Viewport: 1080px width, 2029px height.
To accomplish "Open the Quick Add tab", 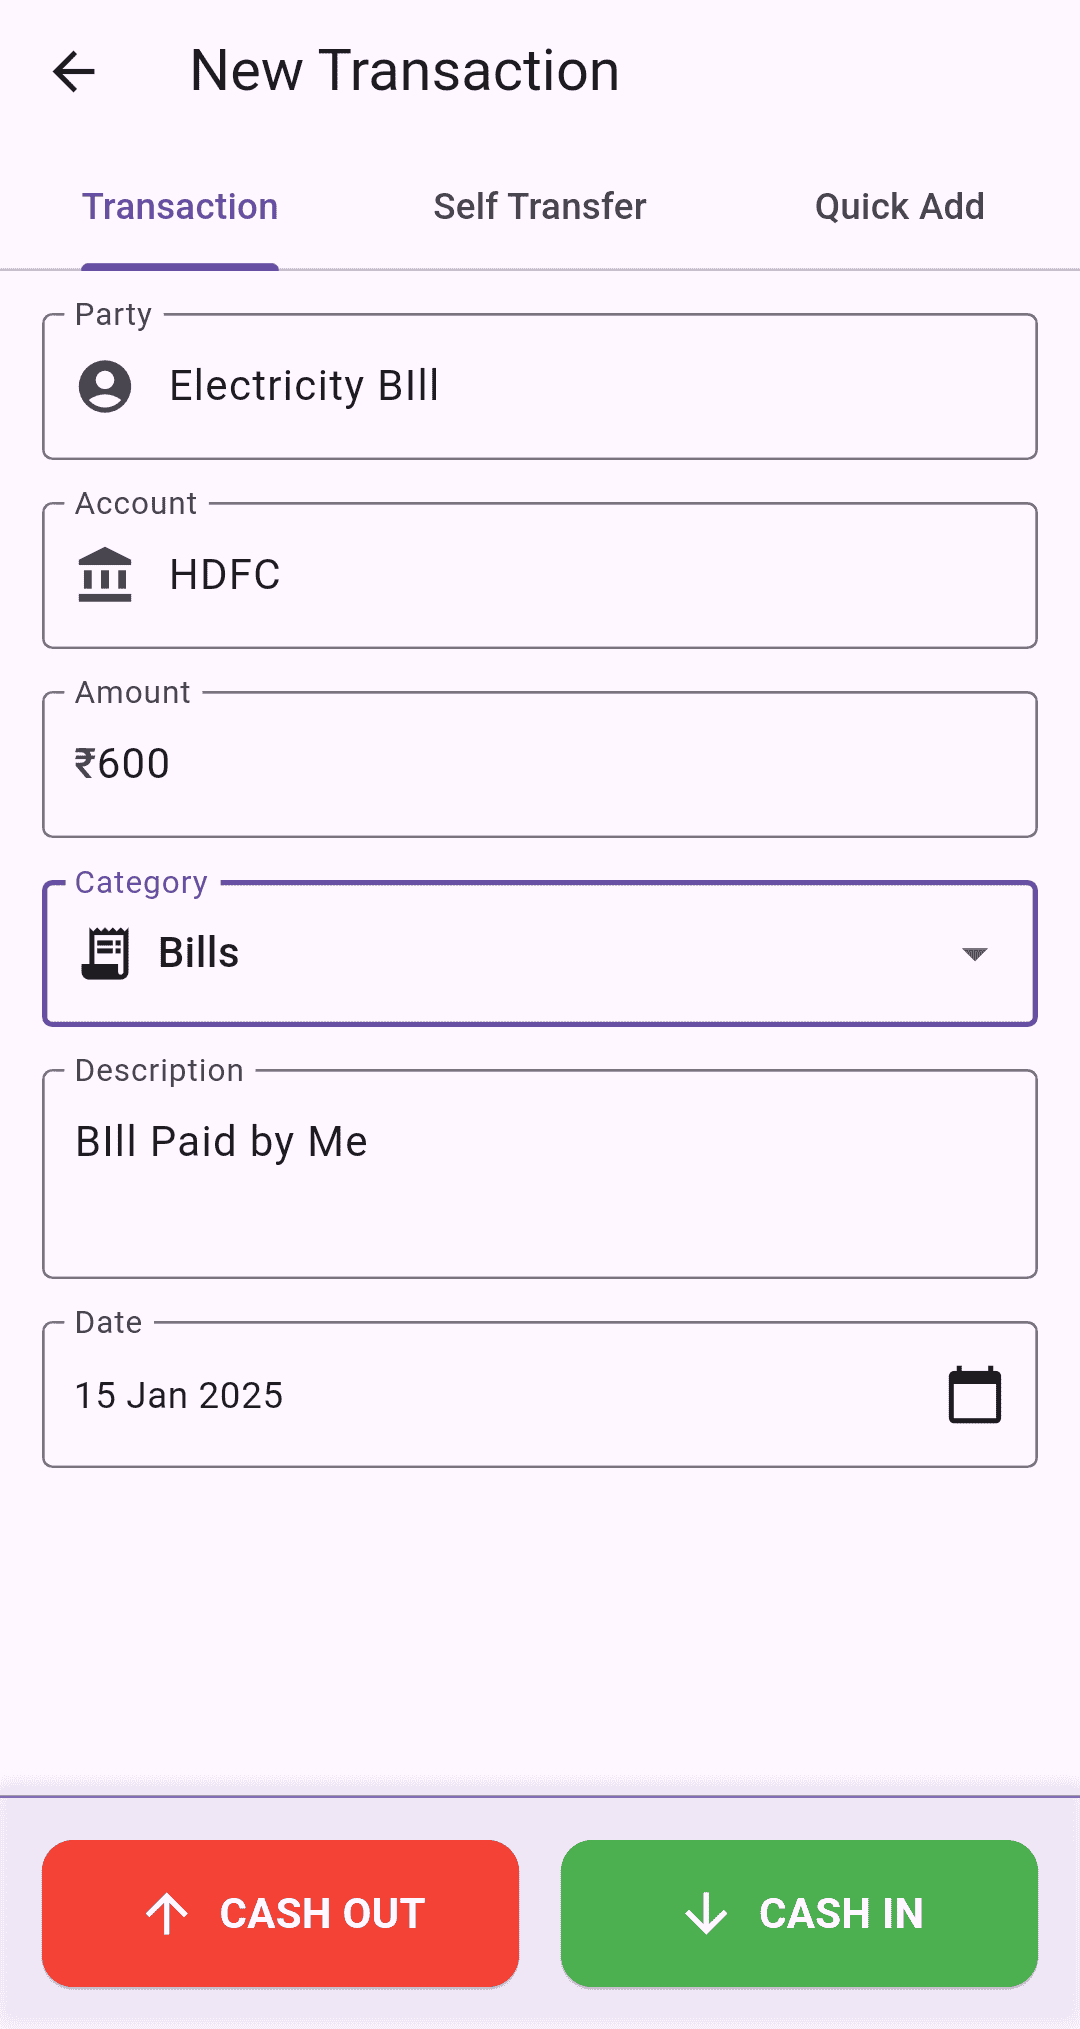I will (898, 206).
